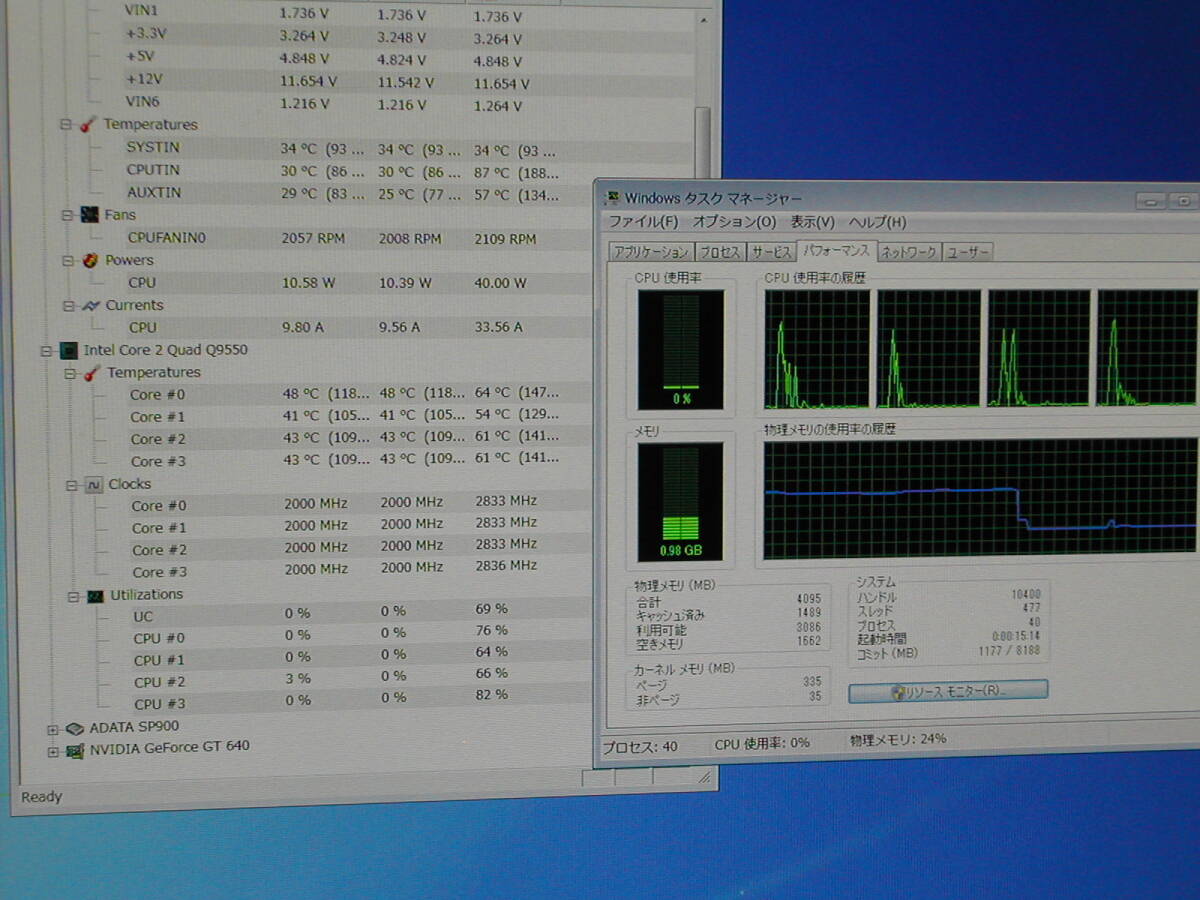1200x900 pixels.
Task: Click the 物理メモリの使用率の履歴 graph
Action: point(981,499)
